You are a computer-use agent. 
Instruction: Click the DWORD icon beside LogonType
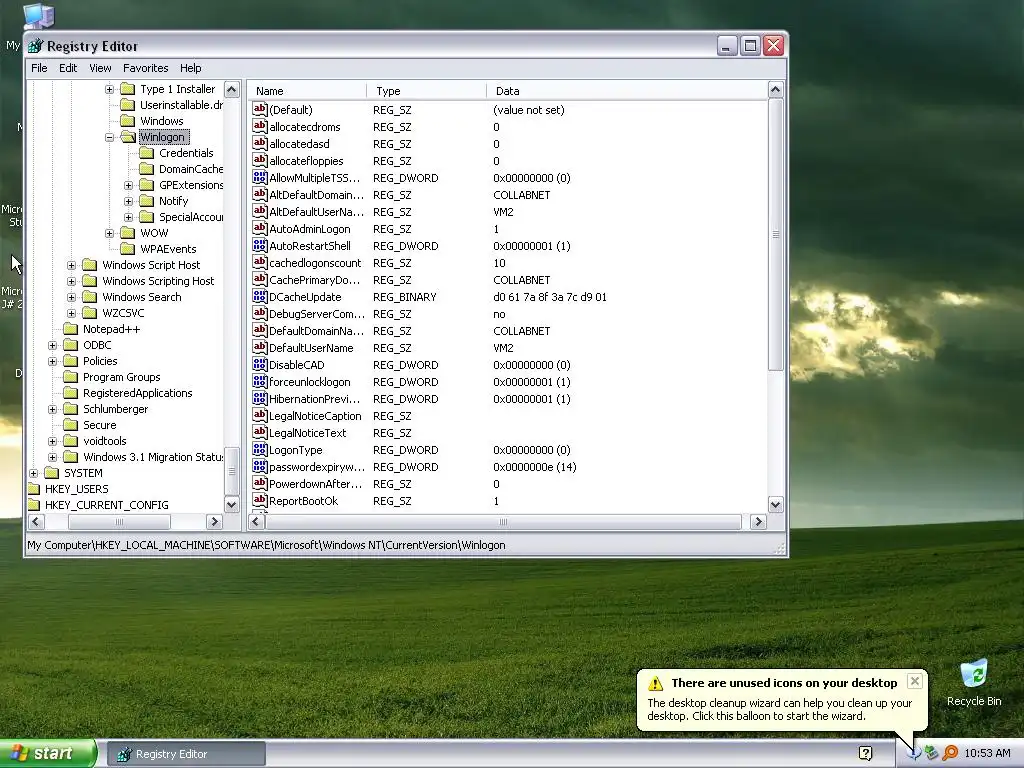260,449
